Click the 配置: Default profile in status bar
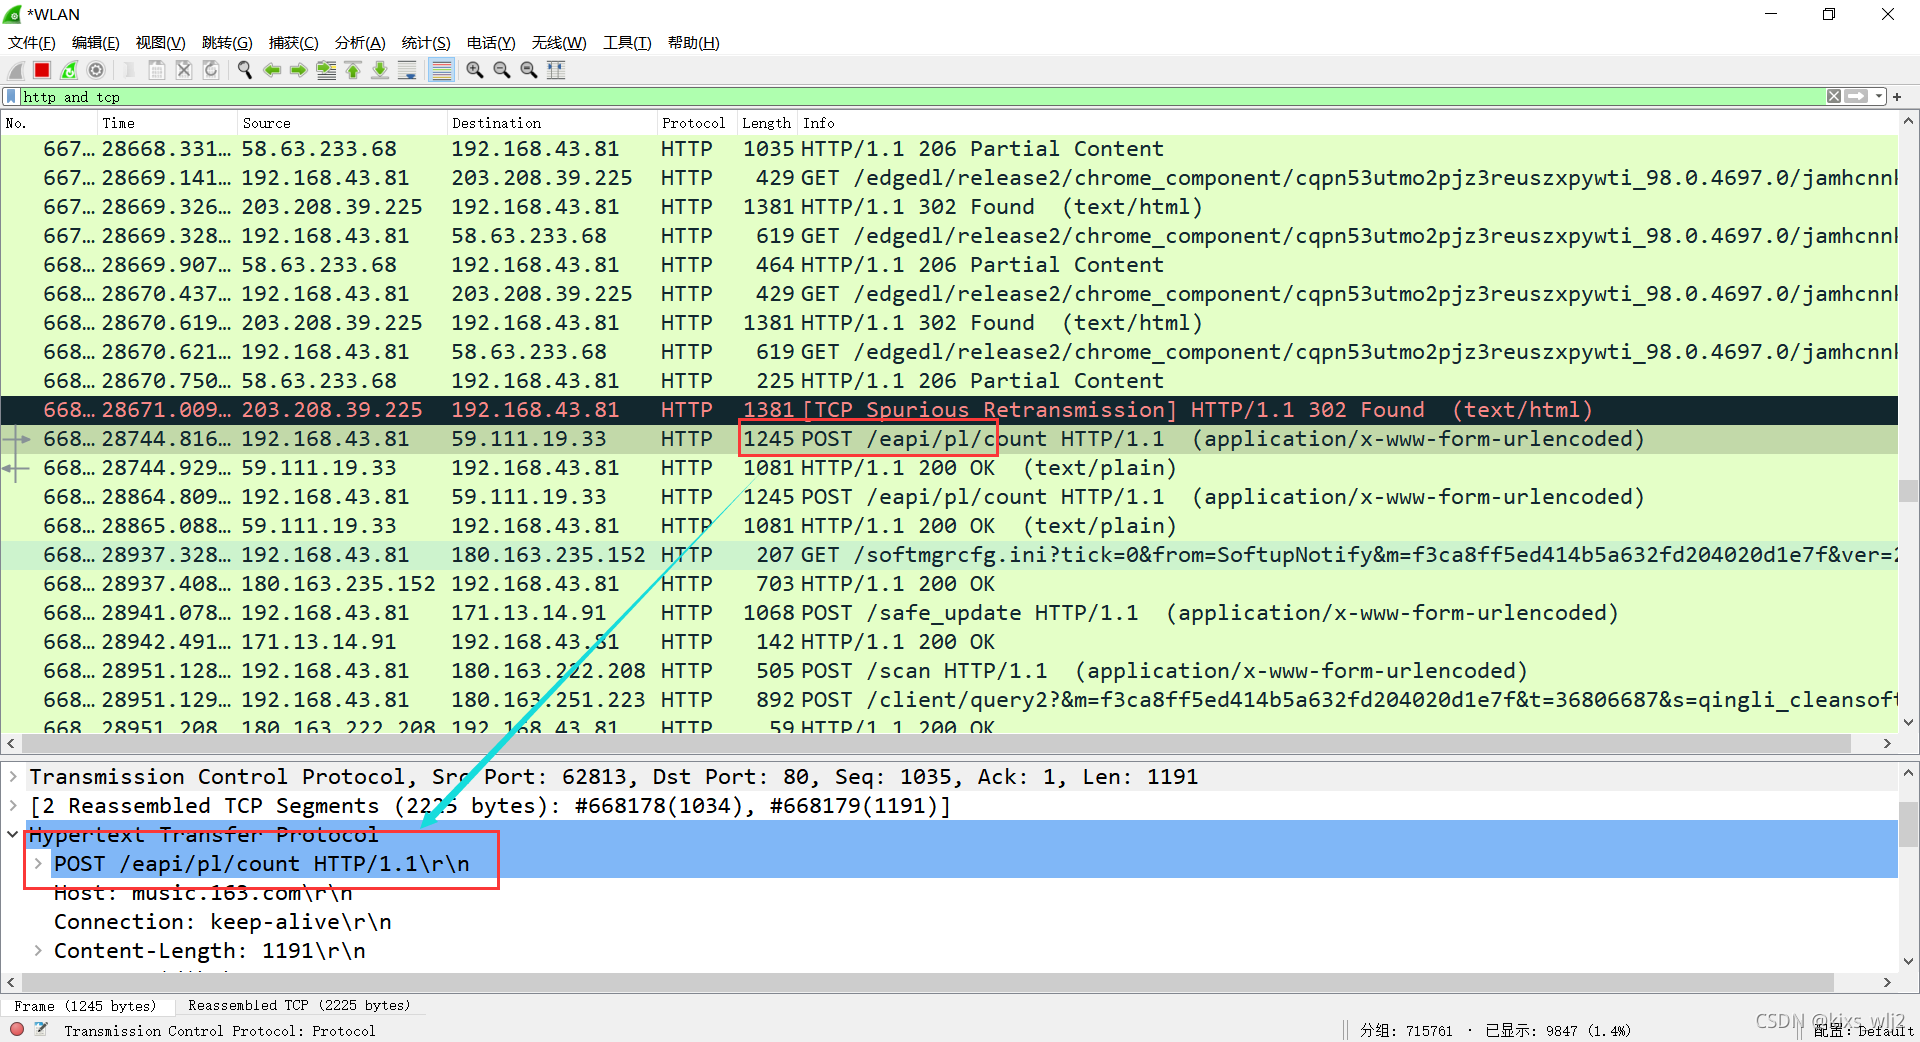 click(x=1863, y=1030)
